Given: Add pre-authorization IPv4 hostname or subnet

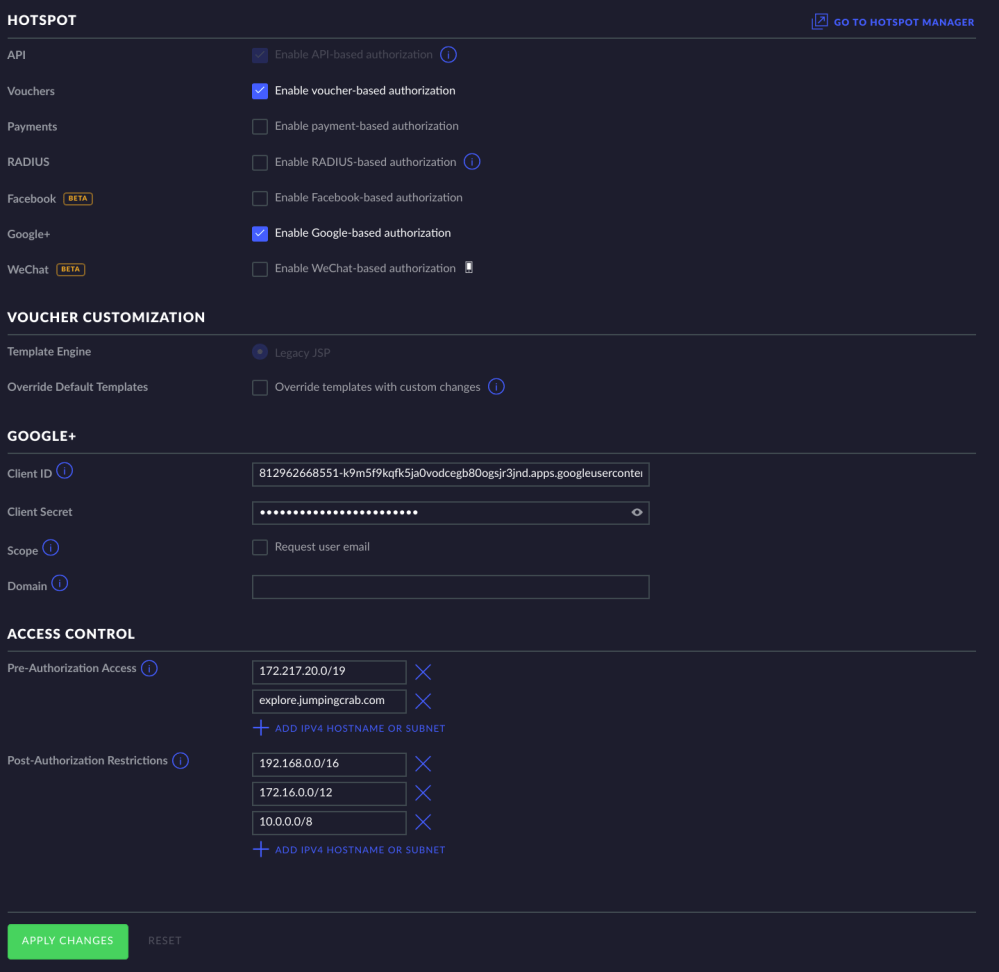Looking at the screenshot, I should 350,729.
